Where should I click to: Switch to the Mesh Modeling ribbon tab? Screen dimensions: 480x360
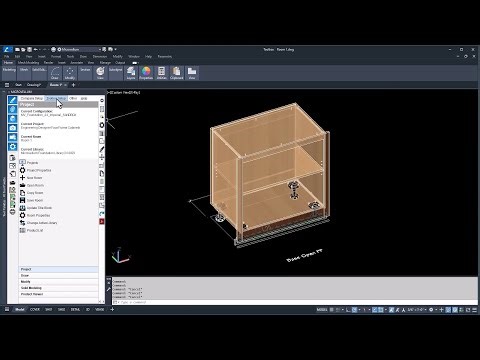(x=28, y=63)
